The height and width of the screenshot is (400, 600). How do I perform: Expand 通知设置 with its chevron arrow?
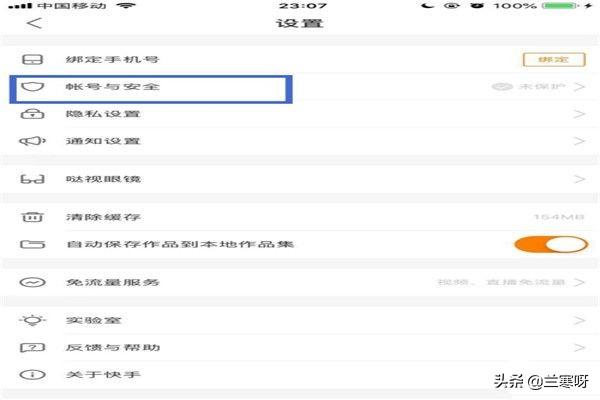pos(579,141)
